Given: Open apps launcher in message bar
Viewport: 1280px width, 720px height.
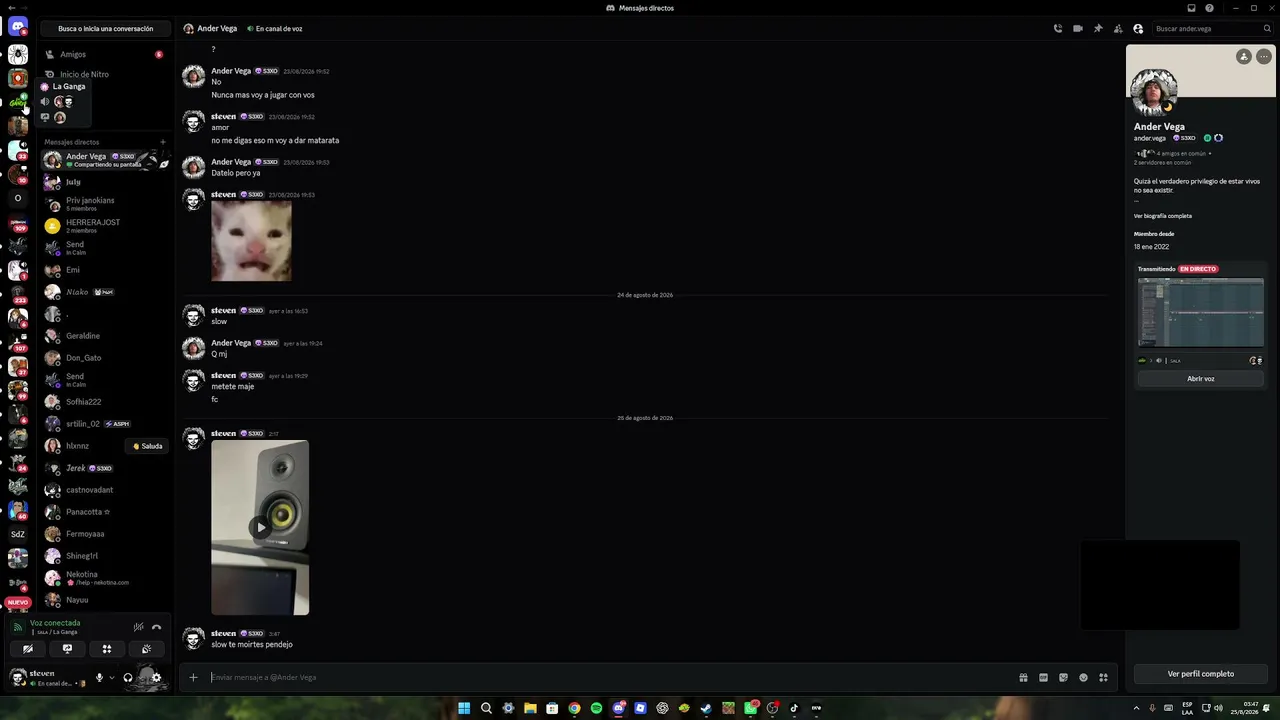Looking at the screenshot, I should coord(1103,677).
